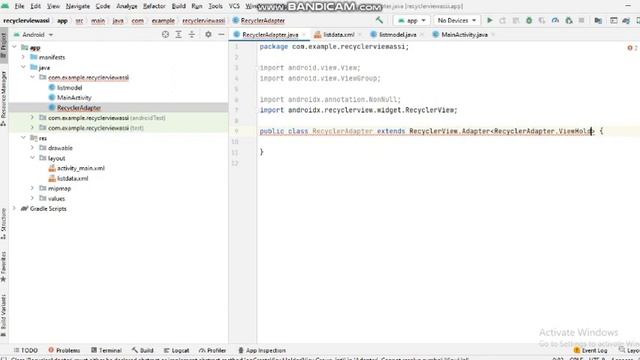Image resolution: width=640 pixels, height=360 pixels.
Task: Open the Build menu
Action: point(178,6)
